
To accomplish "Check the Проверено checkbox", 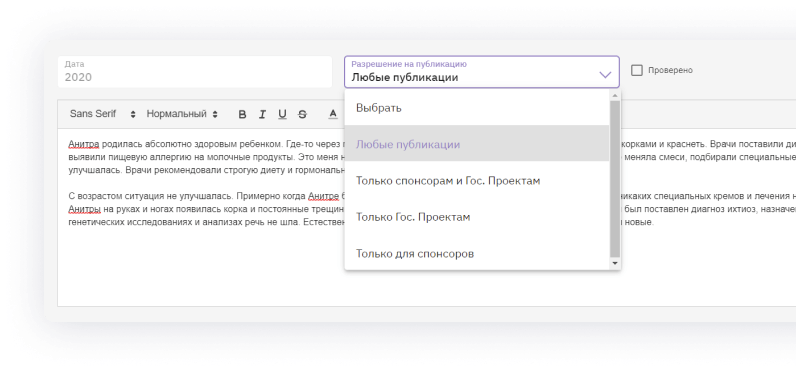I will click(637, 71).
